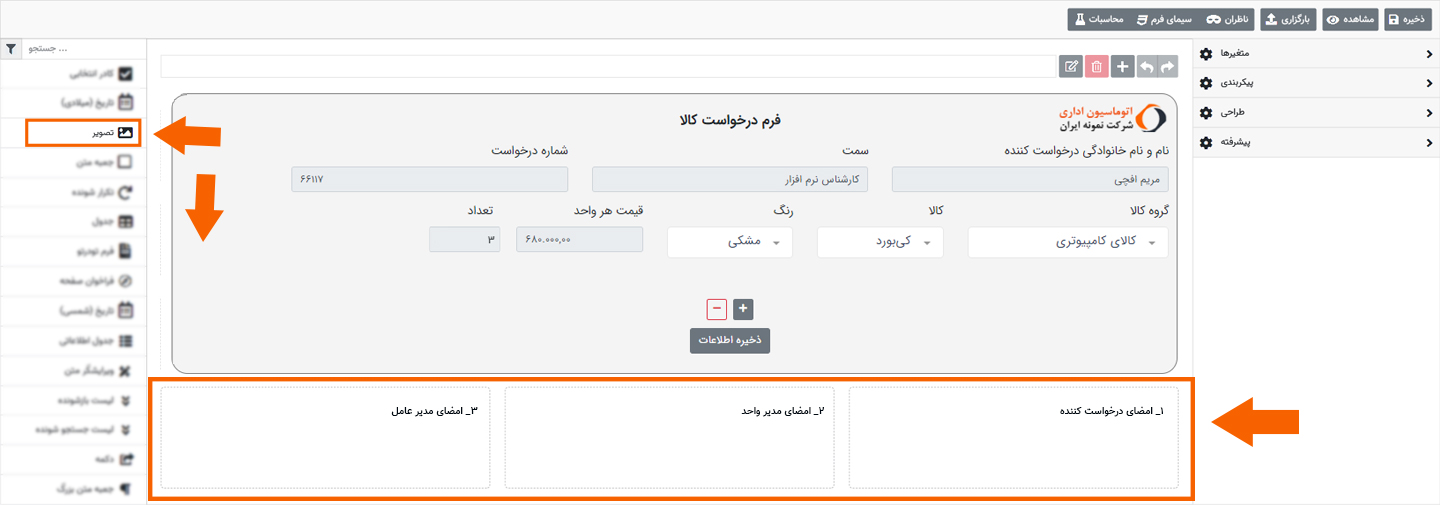Screen dimensions: 1440x505
Task: Select the تصویر (image) component in the sidebar
Action: pyautogui.click(x=83, y=132)
